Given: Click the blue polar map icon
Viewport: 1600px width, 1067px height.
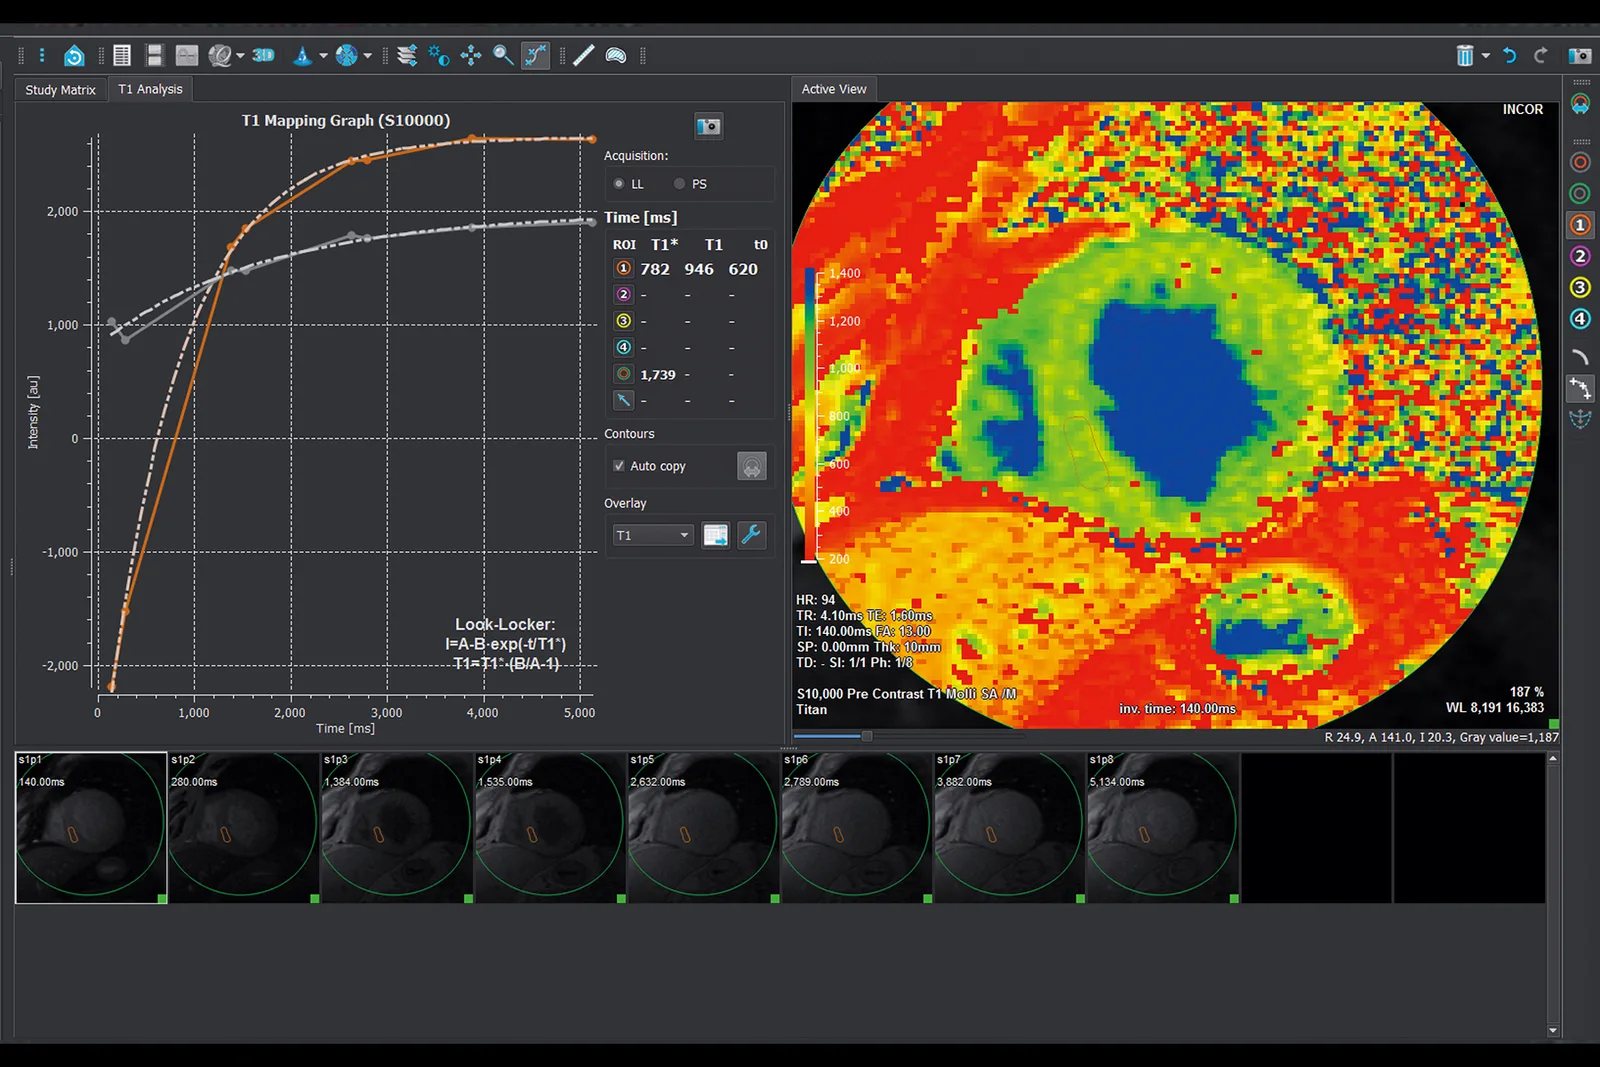Looking at the screenshot, I should [347, 56].
